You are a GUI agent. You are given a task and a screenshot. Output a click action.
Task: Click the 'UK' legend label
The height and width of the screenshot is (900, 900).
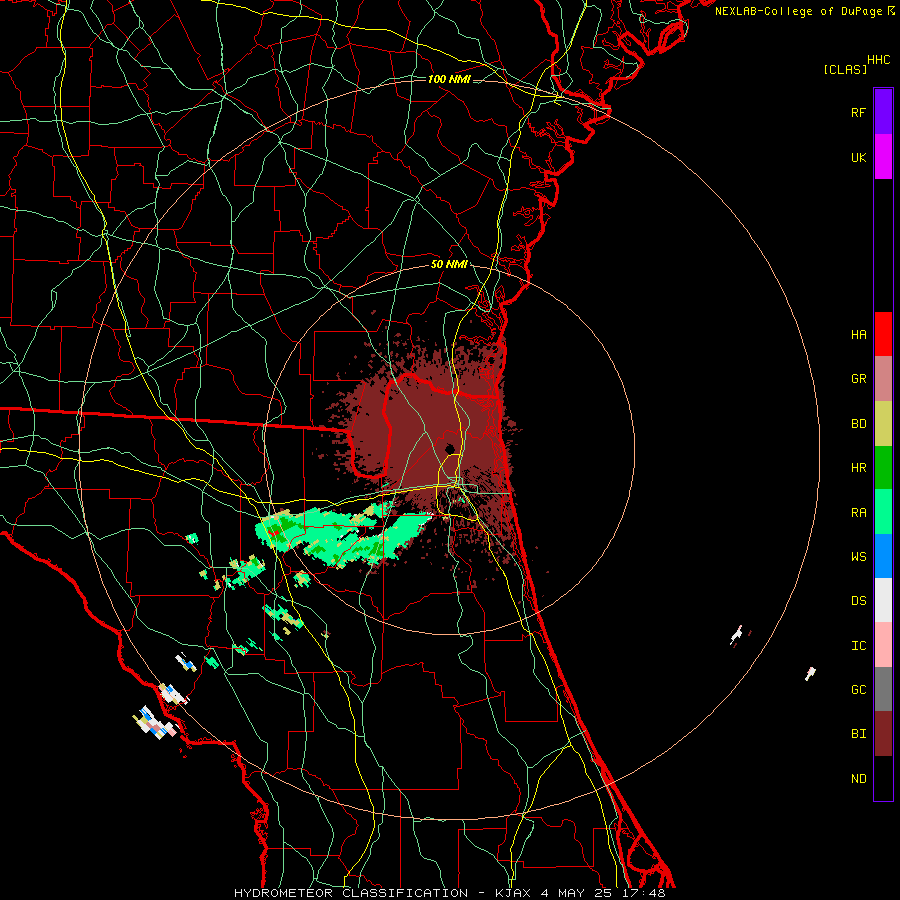point(858,157)
